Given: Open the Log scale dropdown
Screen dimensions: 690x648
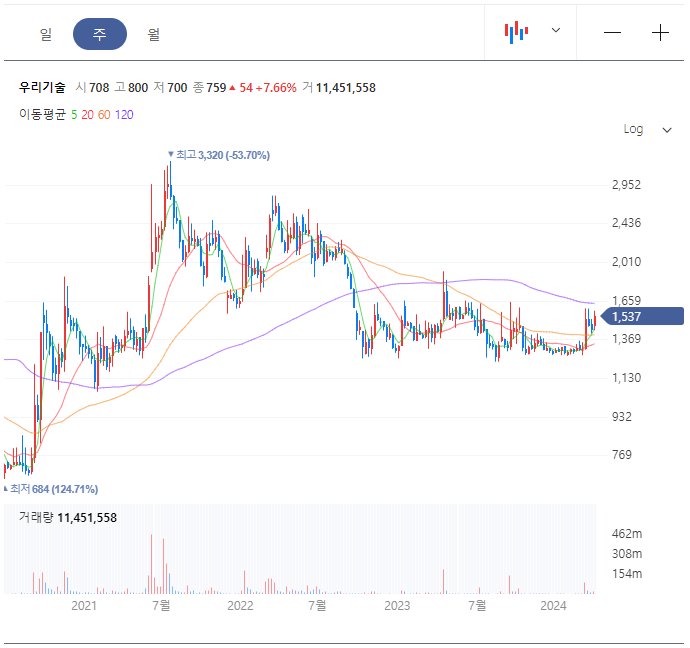Looking at the screenshot, I should click(x=647, y=129).
